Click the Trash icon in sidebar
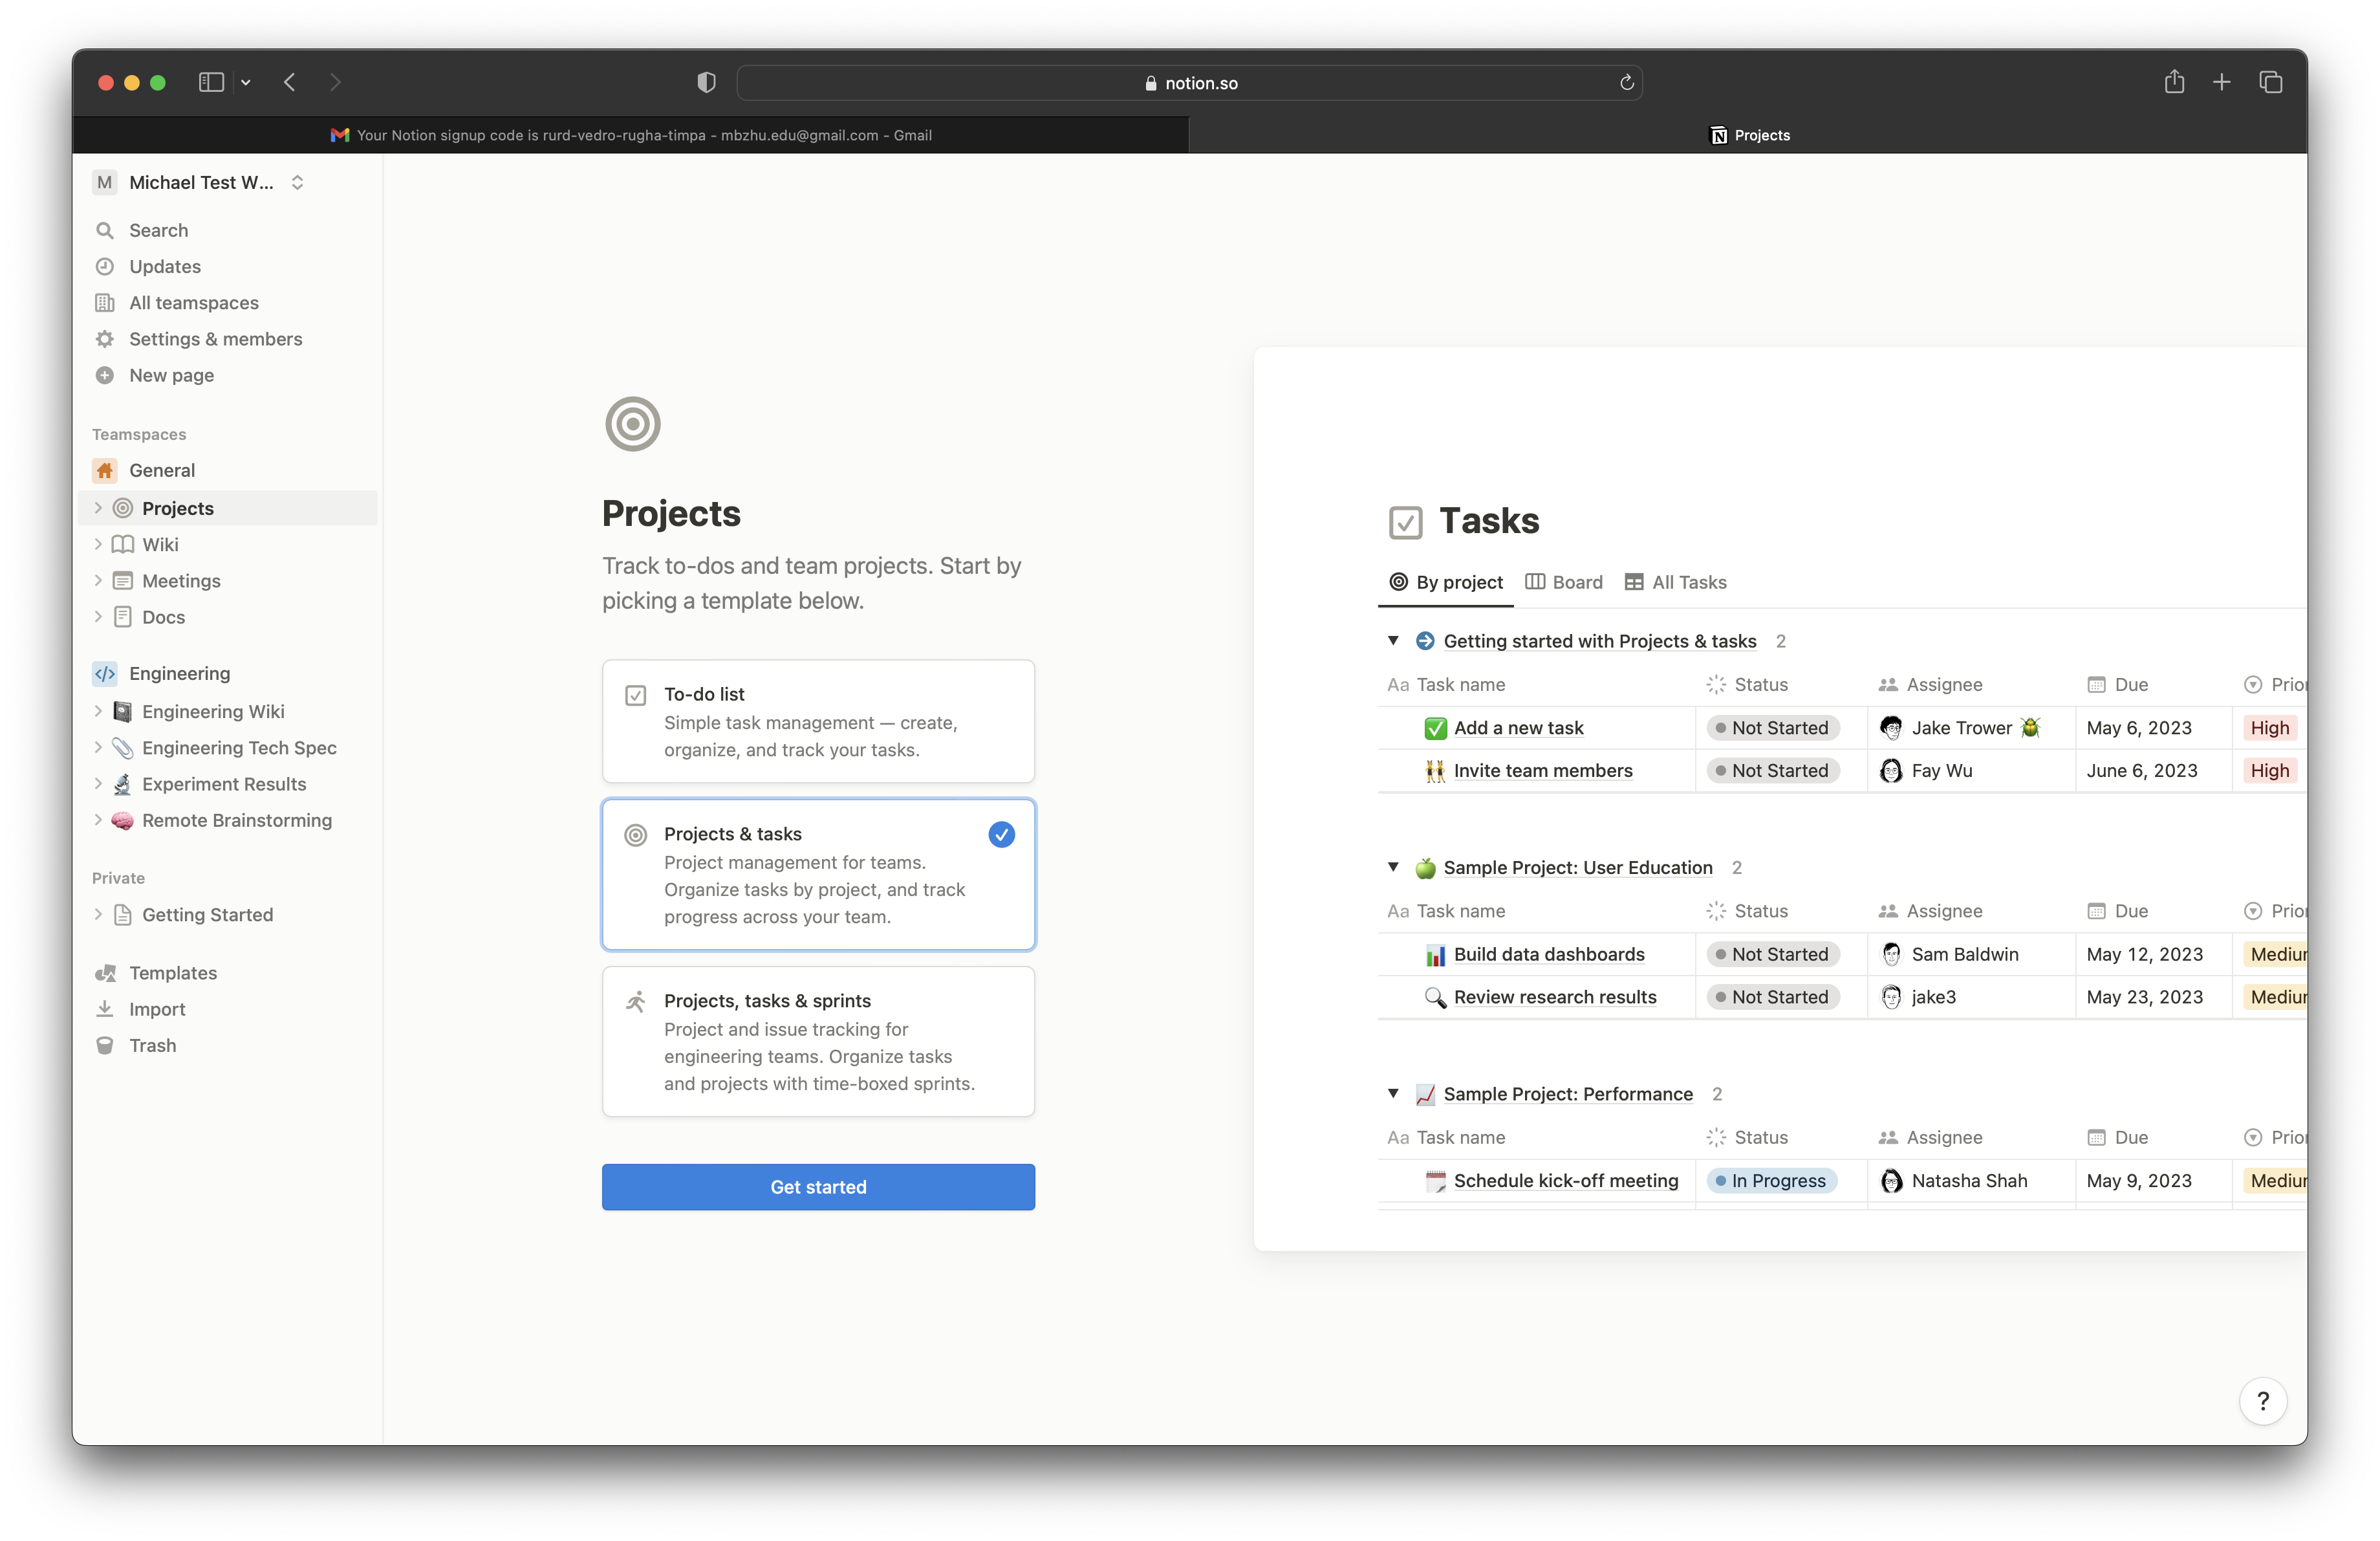Screen dimensions: 2380x1541 (104, 1045)
